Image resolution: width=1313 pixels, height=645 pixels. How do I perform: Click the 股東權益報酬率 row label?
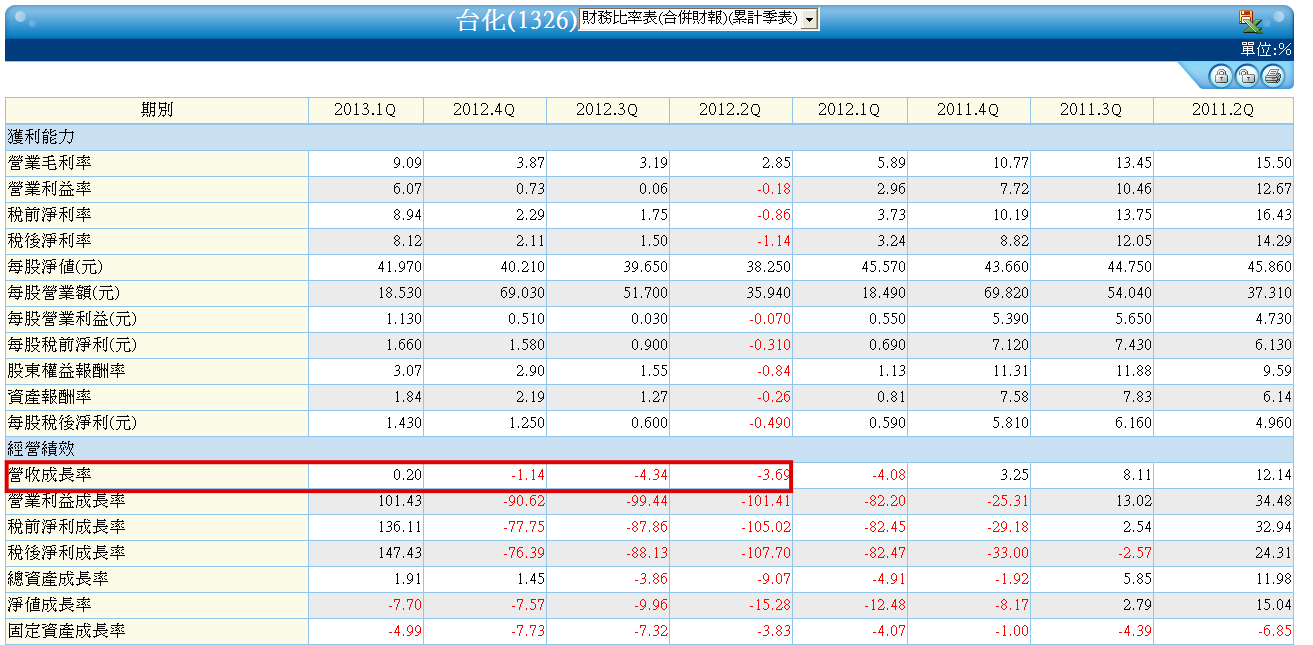coord(67,370)
